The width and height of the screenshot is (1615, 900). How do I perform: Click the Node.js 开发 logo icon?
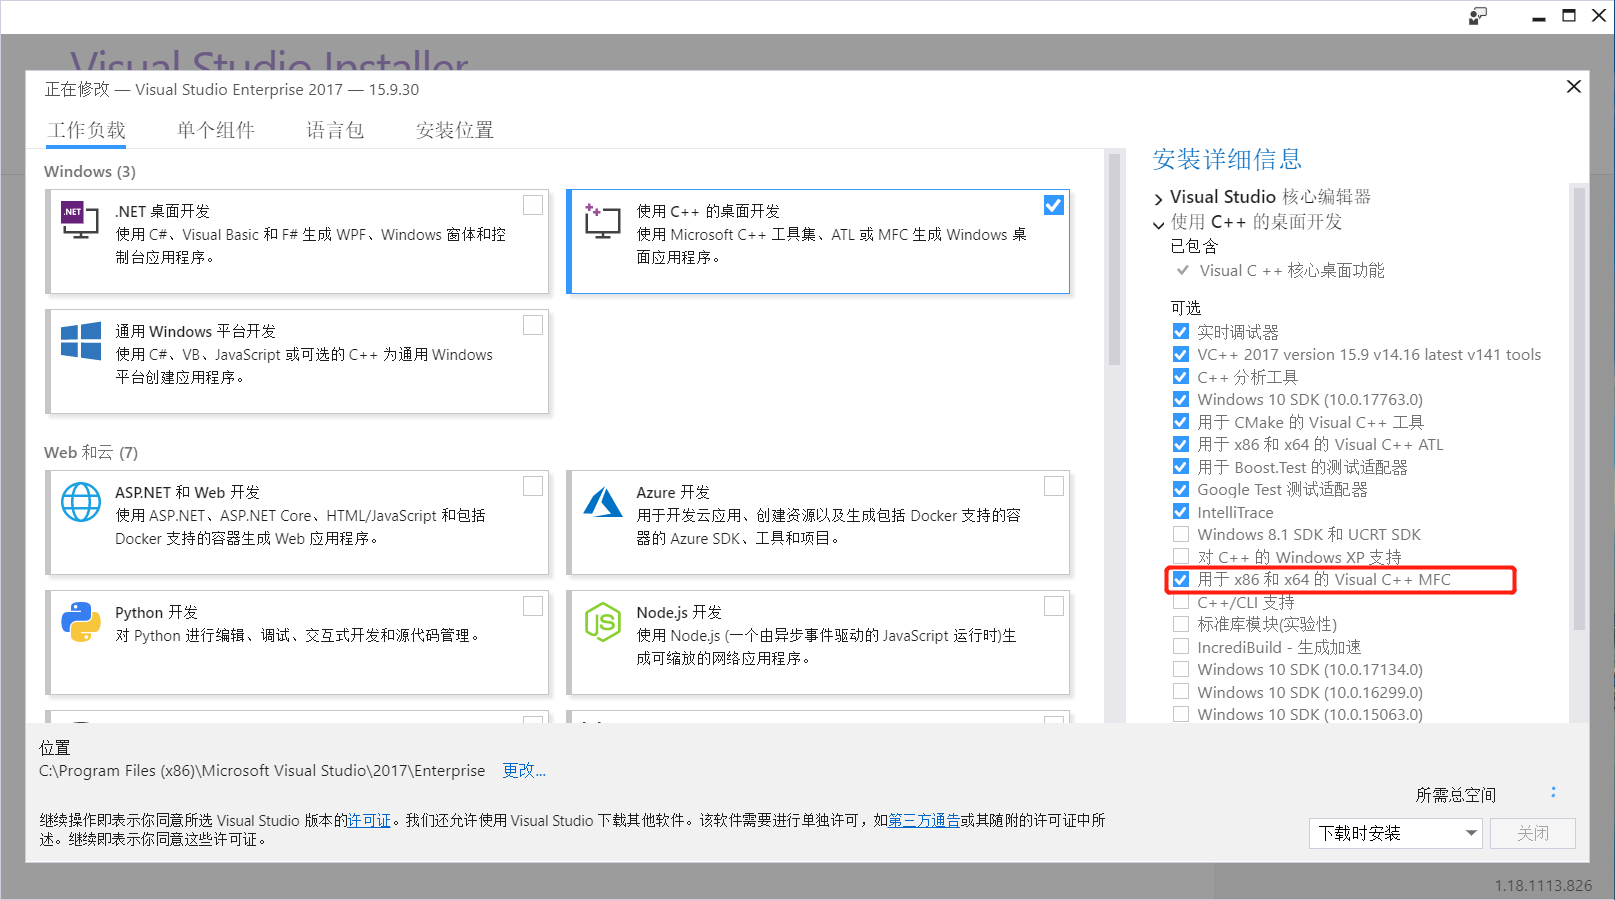[x=603, y=622]
